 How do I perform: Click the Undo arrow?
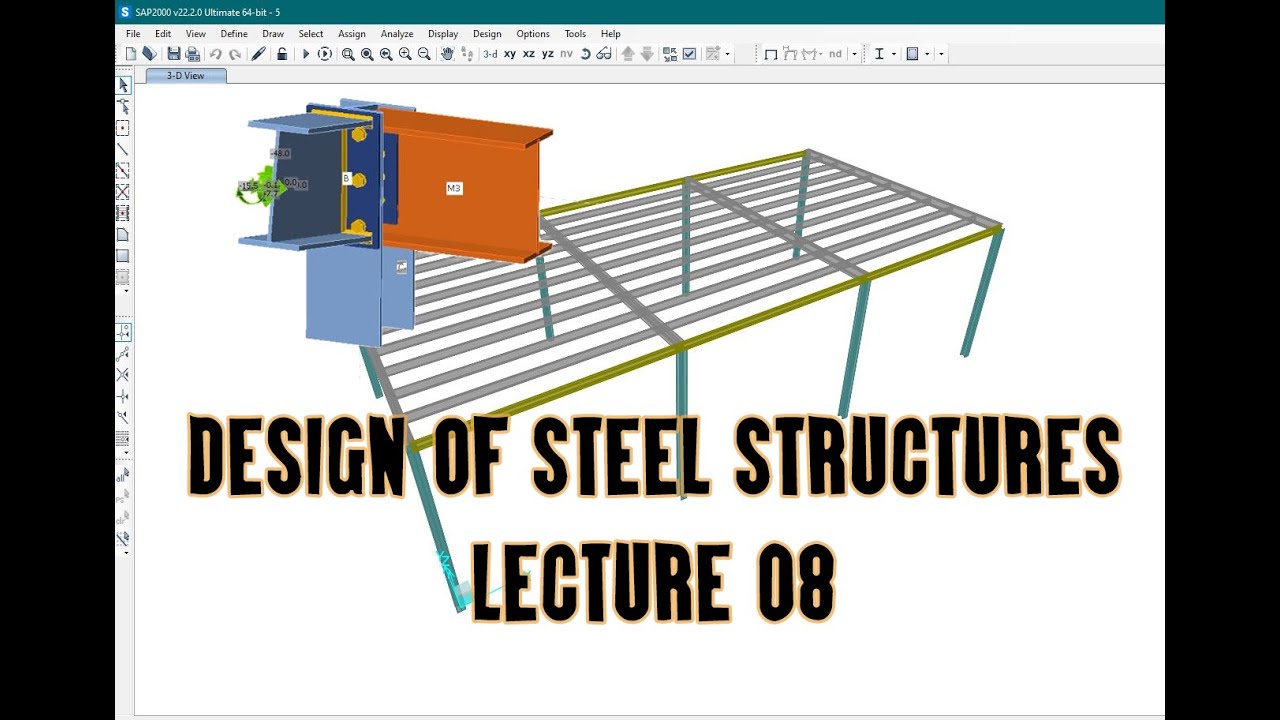(215, 54)
